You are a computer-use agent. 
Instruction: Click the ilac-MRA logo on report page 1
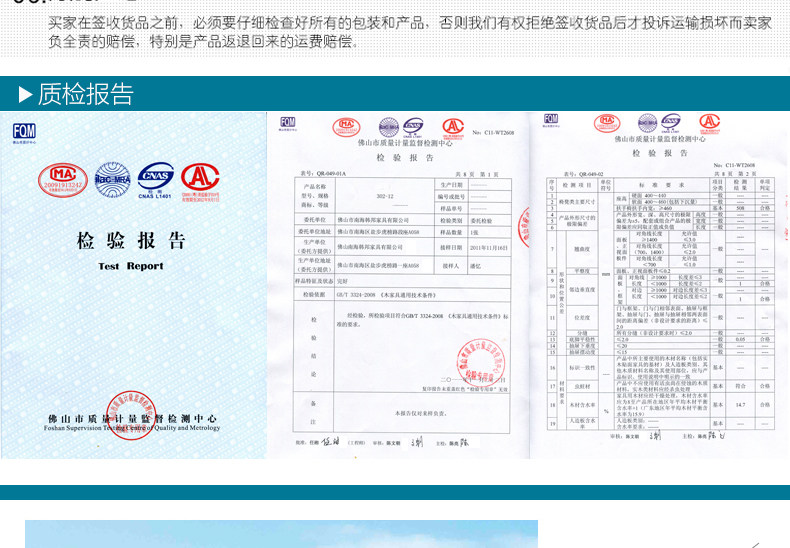(x=389, y=127)
